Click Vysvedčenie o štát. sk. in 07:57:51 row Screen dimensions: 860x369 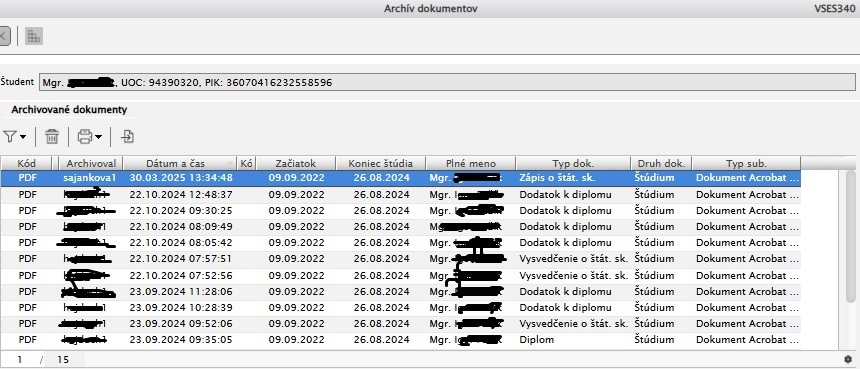[x=573, y=259]
